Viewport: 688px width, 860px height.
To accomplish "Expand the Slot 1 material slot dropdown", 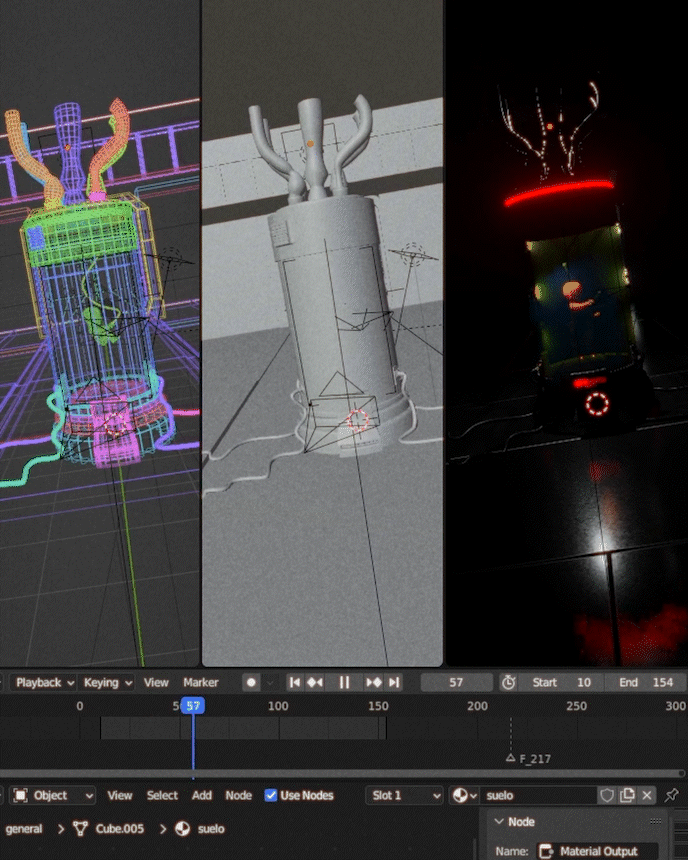I will tap(404, 796).
